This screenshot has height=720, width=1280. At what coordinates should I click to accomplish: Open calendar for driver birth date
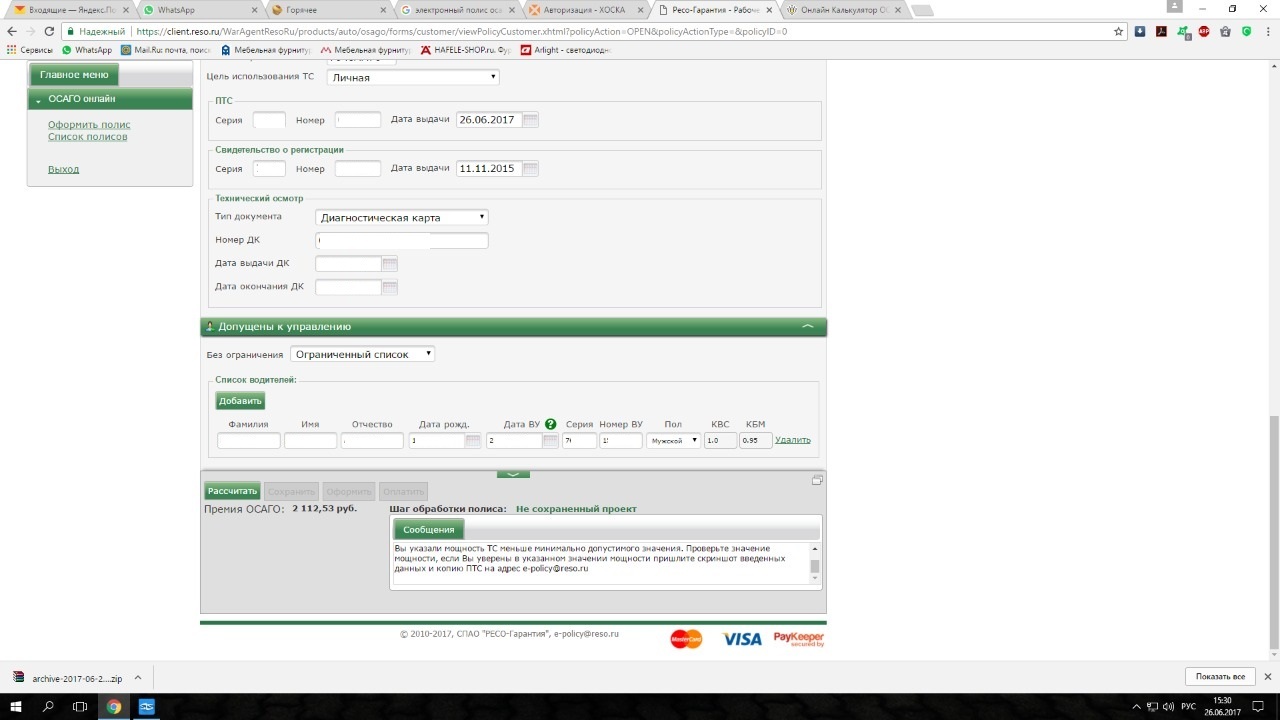(x=473, y=441)
